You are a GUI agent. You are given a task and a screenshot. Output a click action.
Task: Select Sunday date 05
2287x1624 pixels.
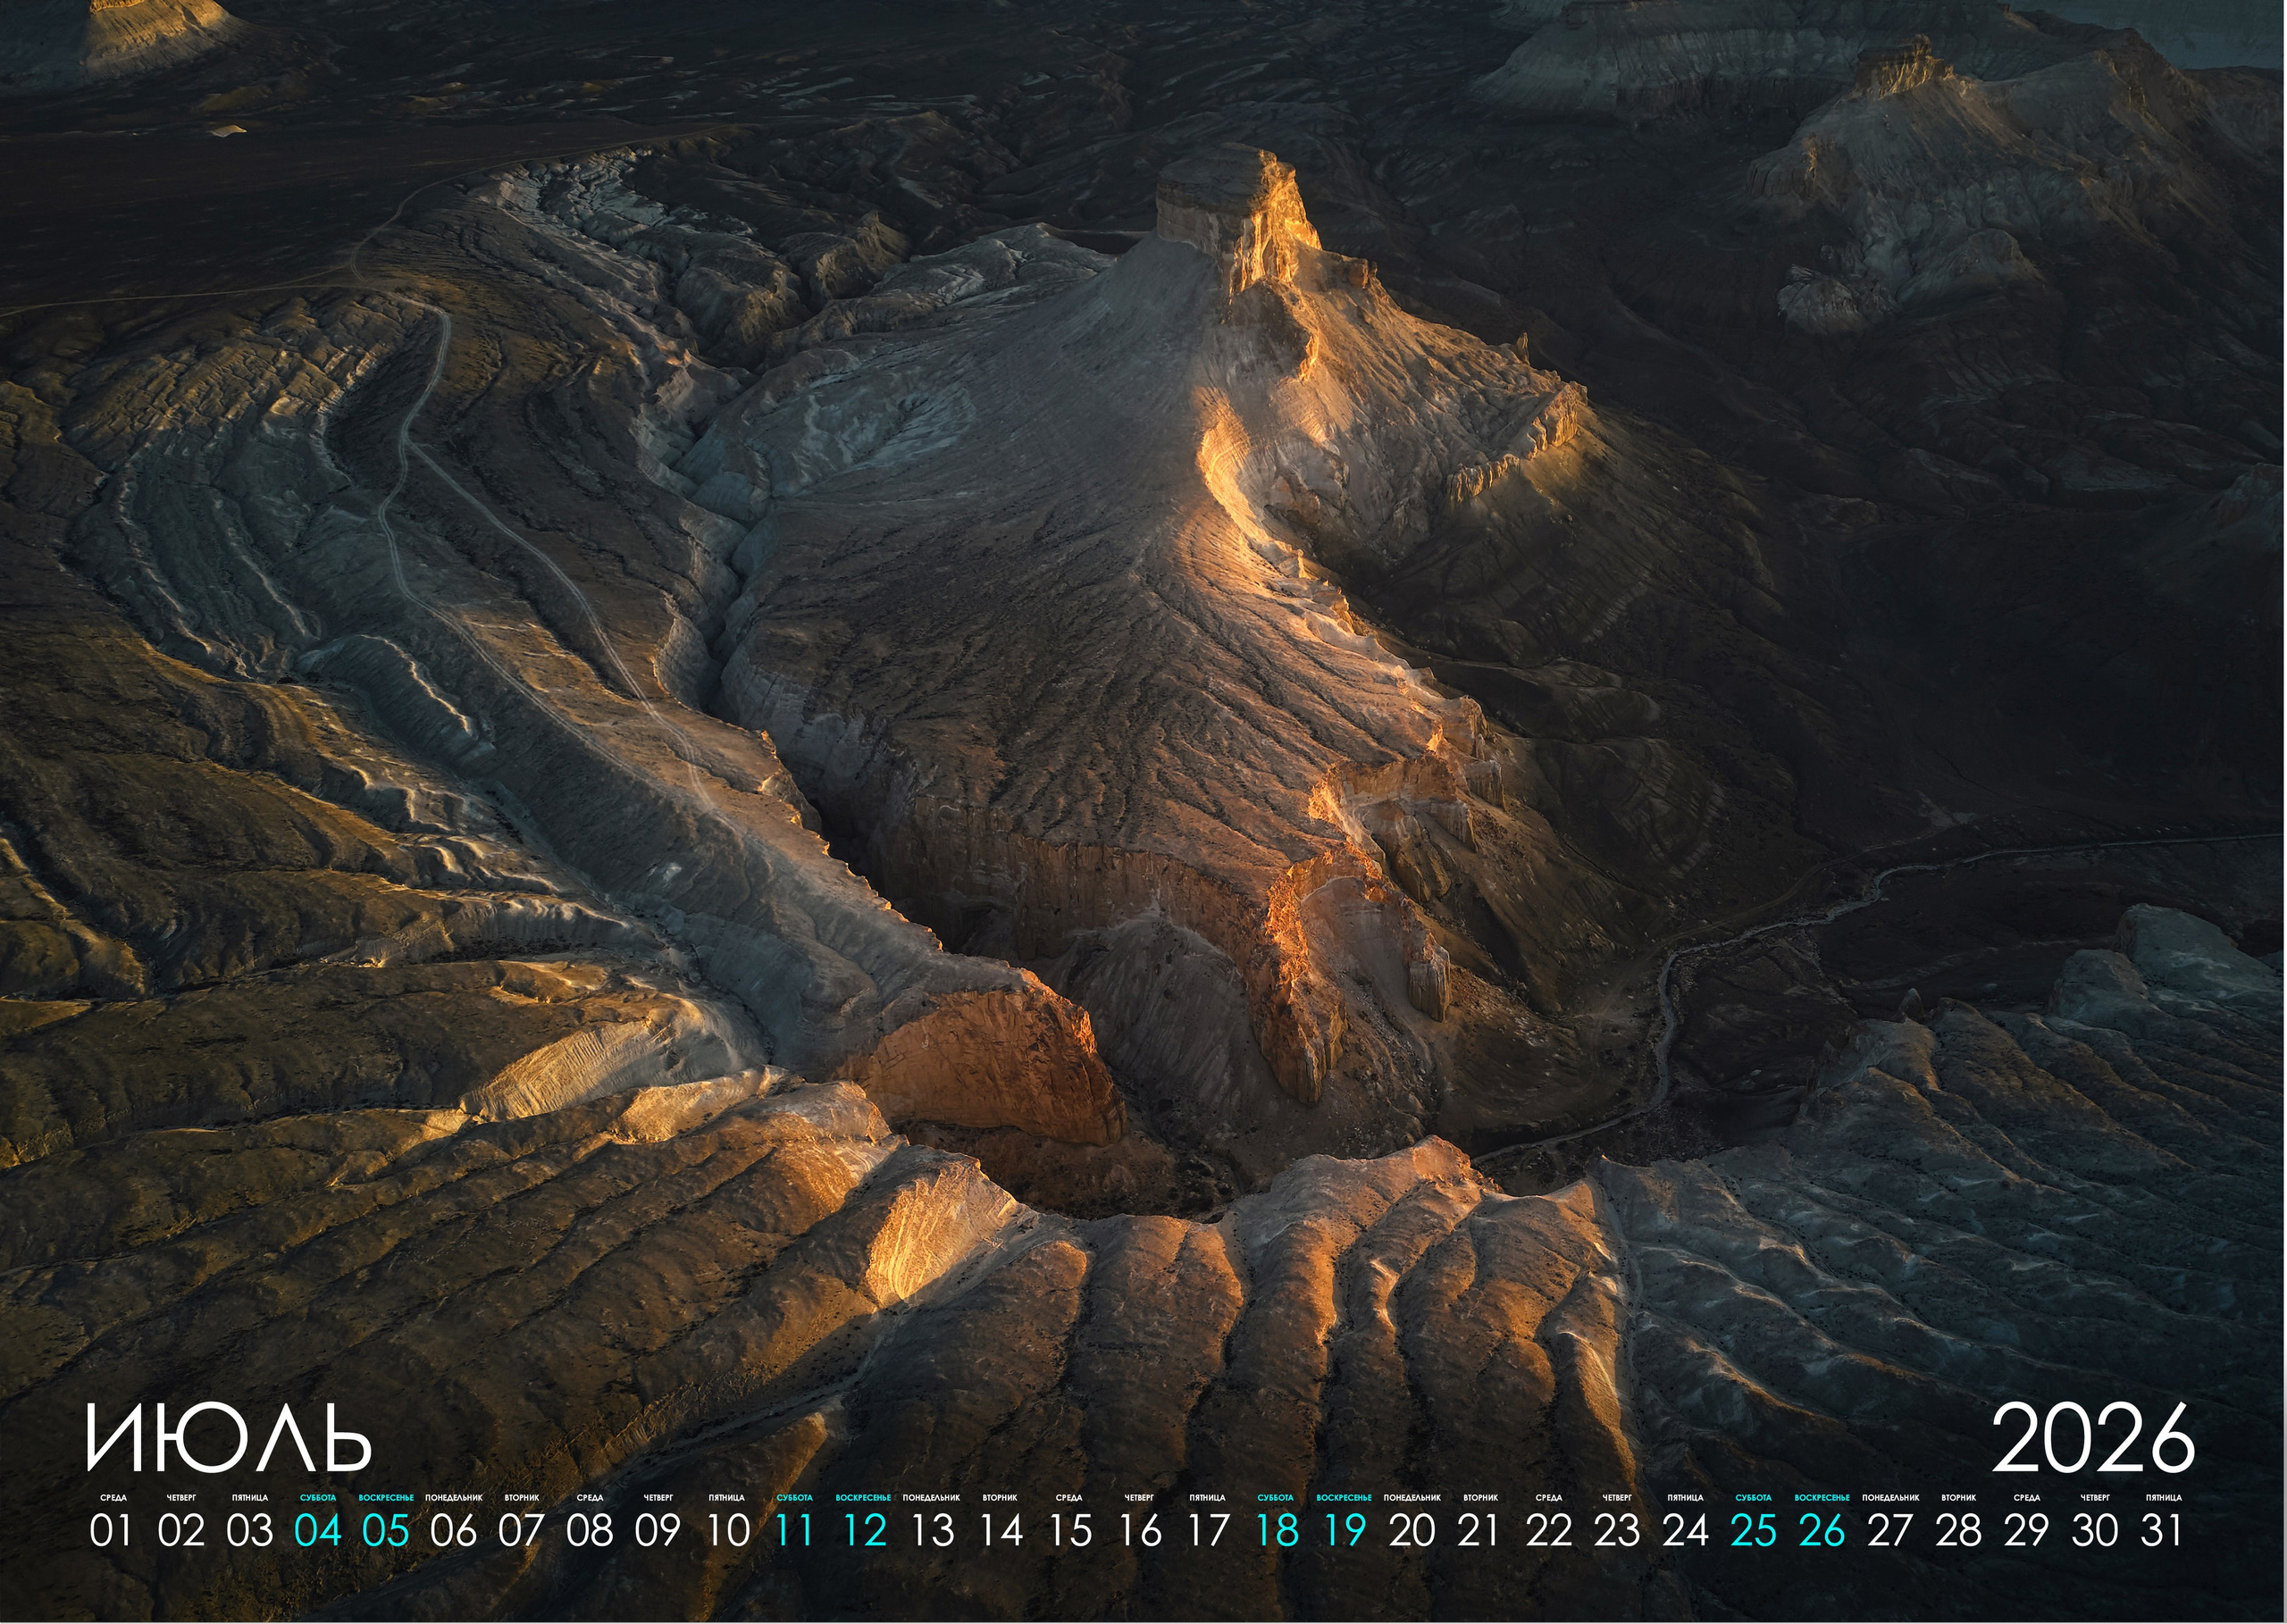(386, 1531)
